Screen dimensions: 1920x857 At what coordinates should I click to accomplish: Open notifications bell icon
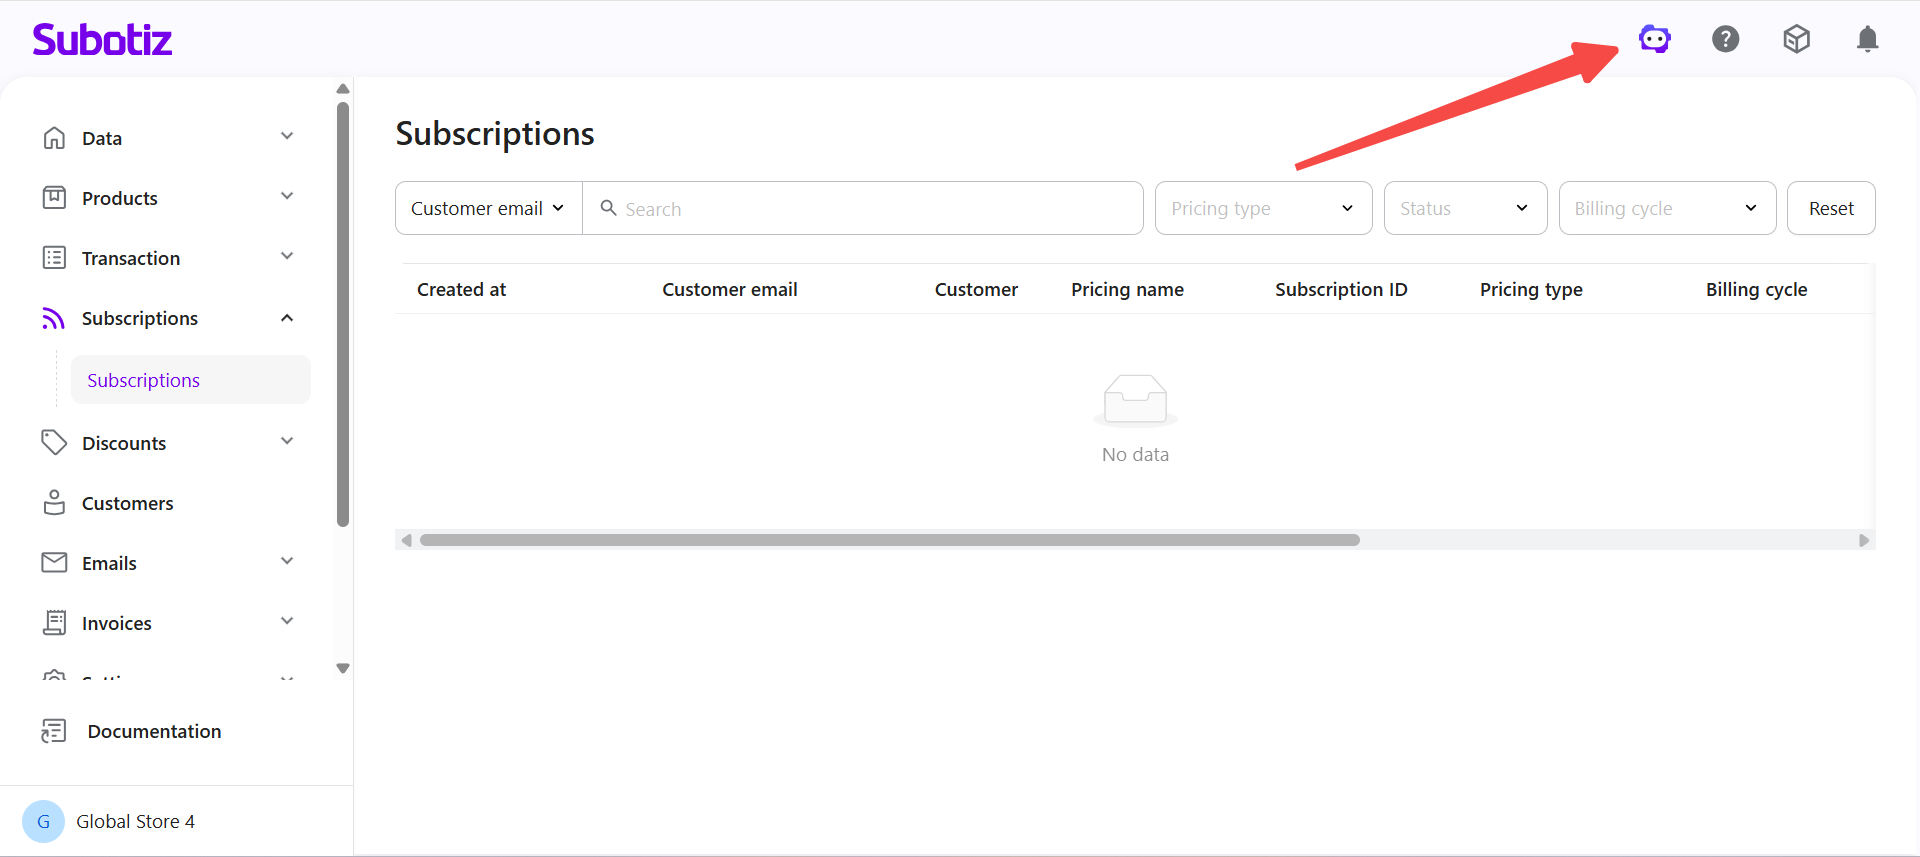pos(1866,39)
